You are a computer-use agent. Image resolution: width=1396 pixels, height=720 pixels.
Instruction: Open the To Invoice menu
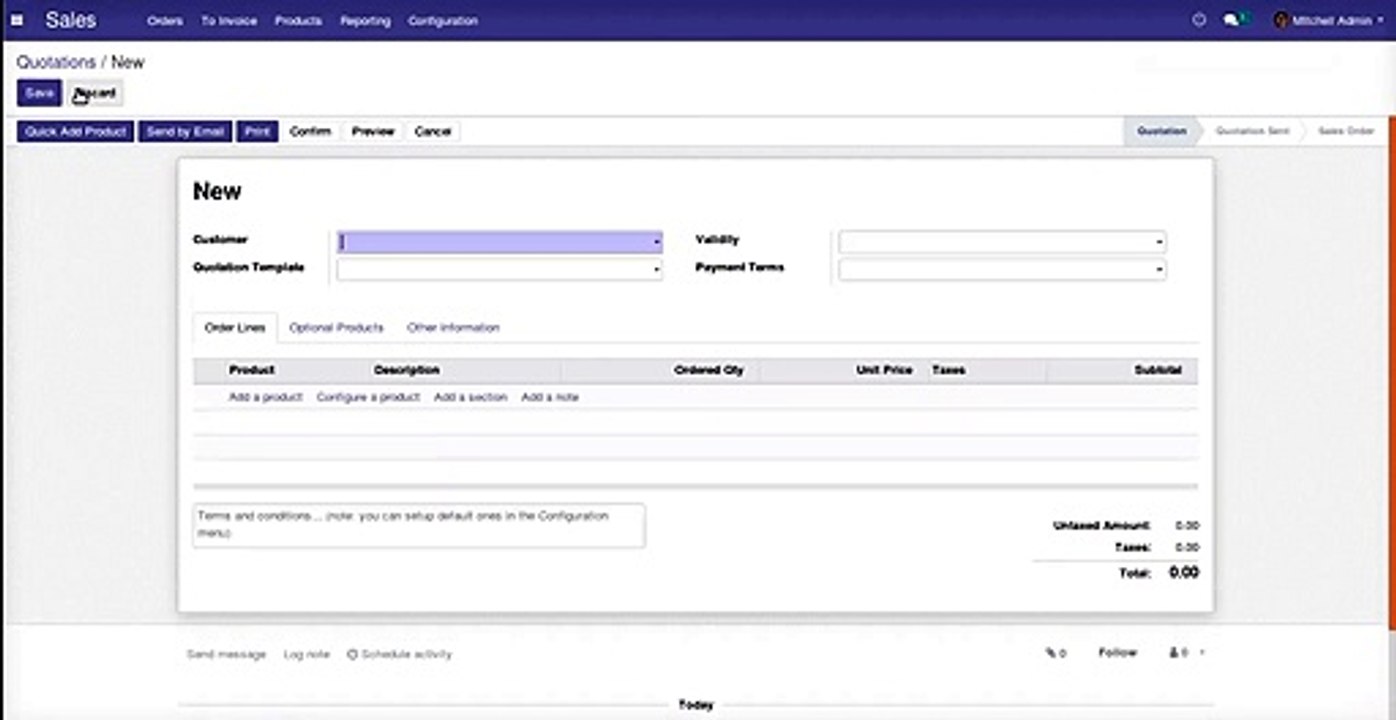(229, 20)
